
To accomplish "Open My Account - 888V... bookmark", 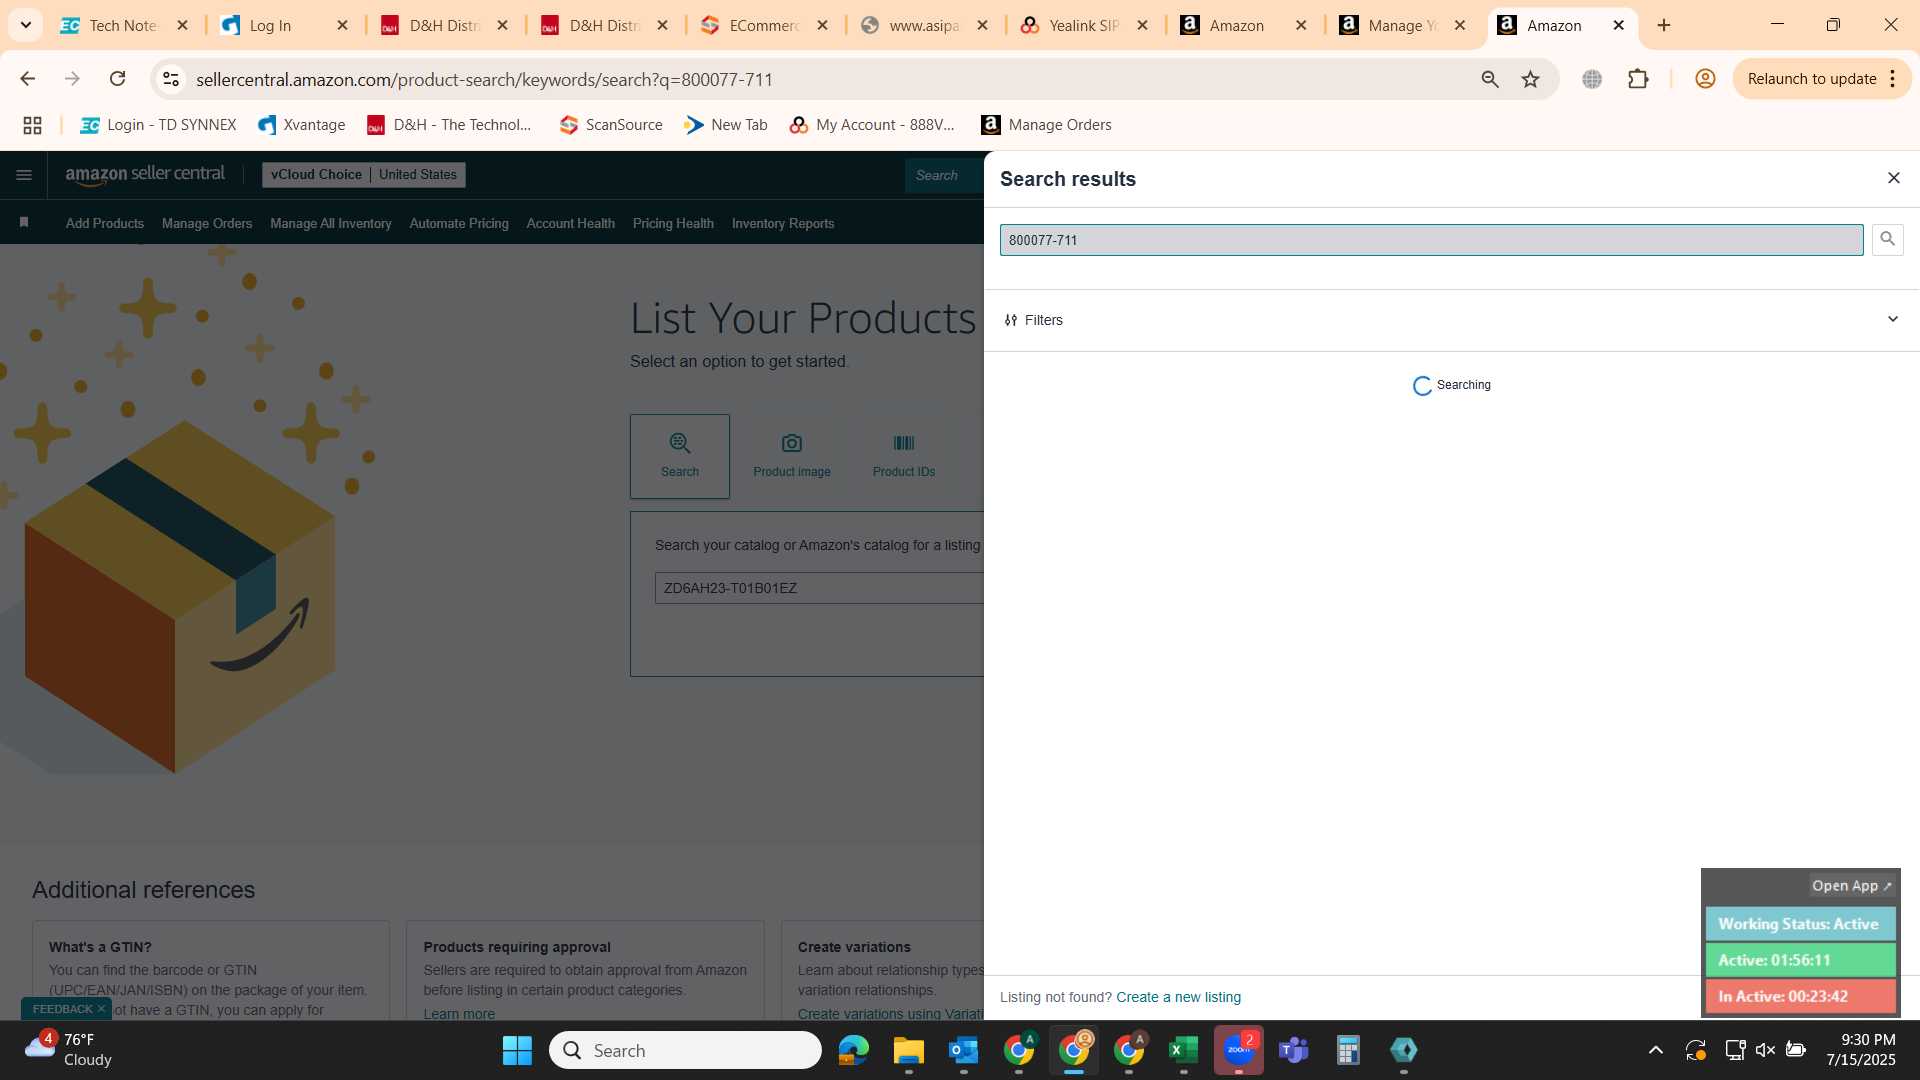I will [872, 125].
